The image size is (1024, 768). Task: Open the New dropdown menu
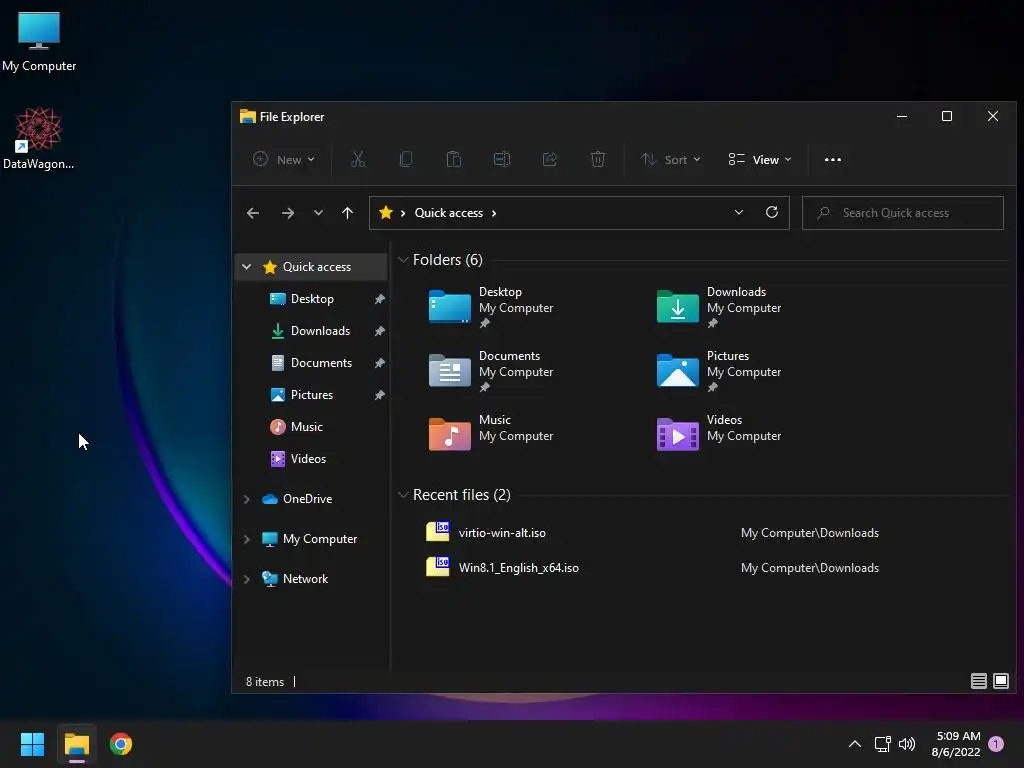(x=283, y=159)
